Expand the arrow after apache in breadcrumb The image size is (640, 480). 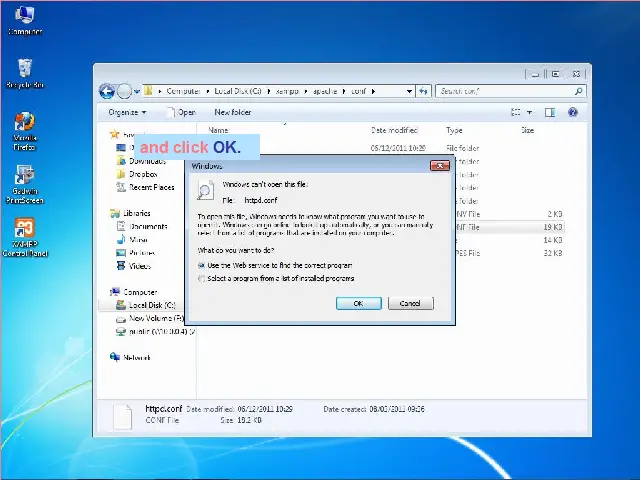344,91
